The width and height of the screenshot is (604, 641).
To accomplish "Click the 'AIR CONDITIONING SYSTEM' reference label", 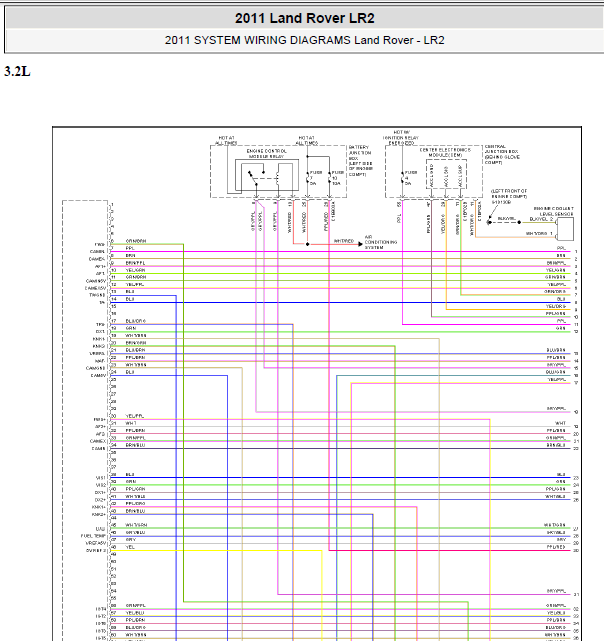I will pos(380,242).
